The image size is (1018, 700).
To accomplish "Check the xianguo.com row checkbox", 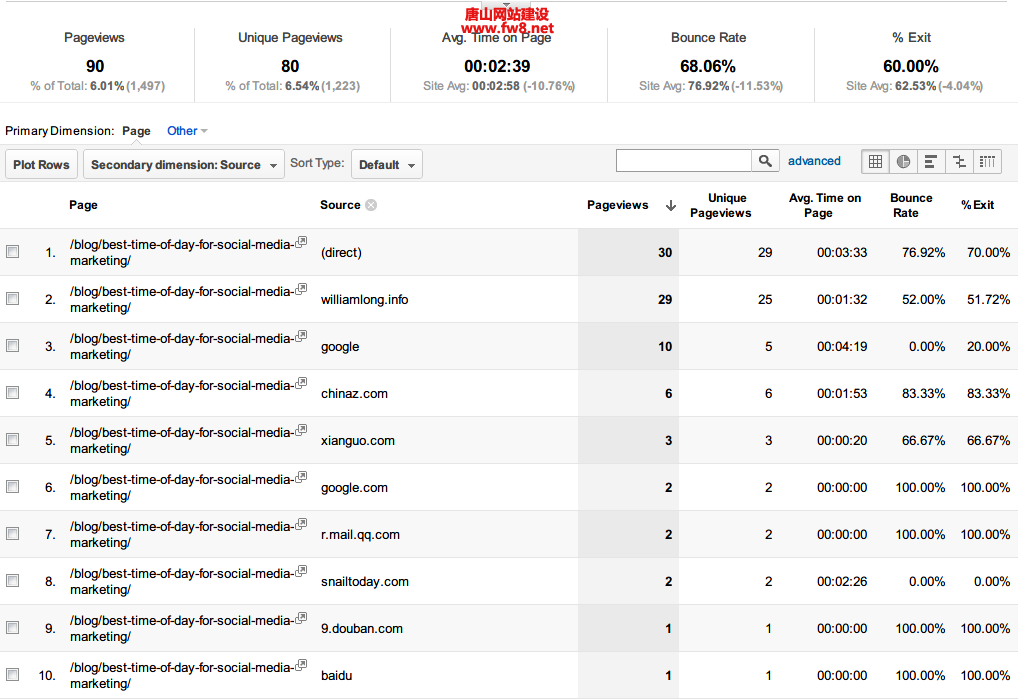I will pos(12,440).
